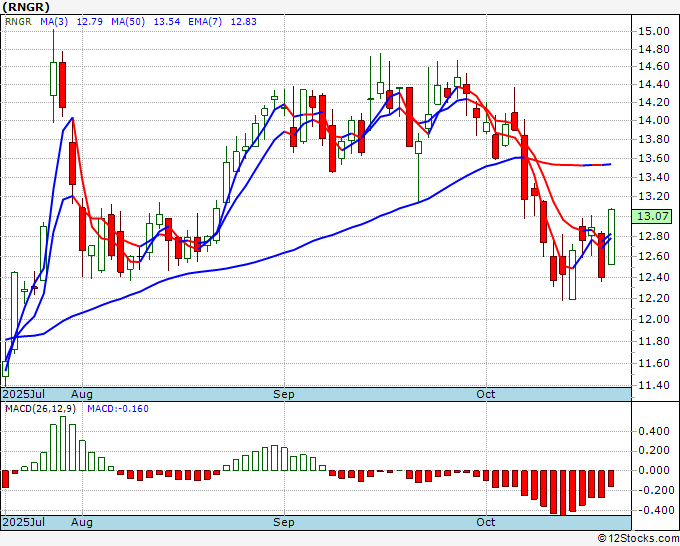Click the MACD:-0.160 value label
The height and width of the screenshot is (546, 680).
[x=116, y=408]
